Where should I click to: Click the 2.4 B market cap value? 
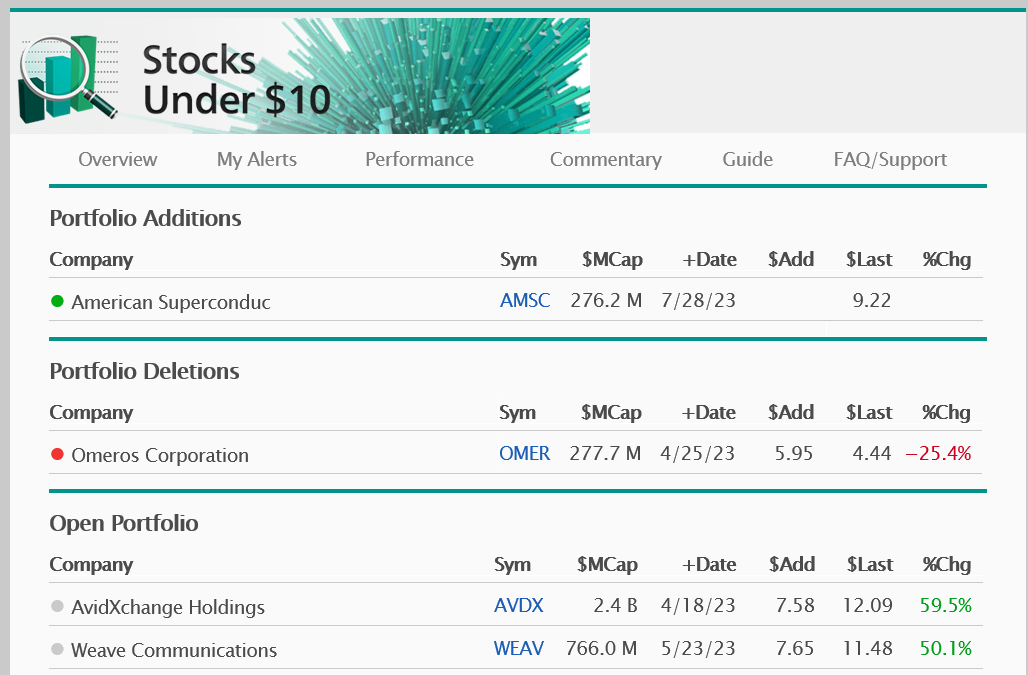(615, 605)
